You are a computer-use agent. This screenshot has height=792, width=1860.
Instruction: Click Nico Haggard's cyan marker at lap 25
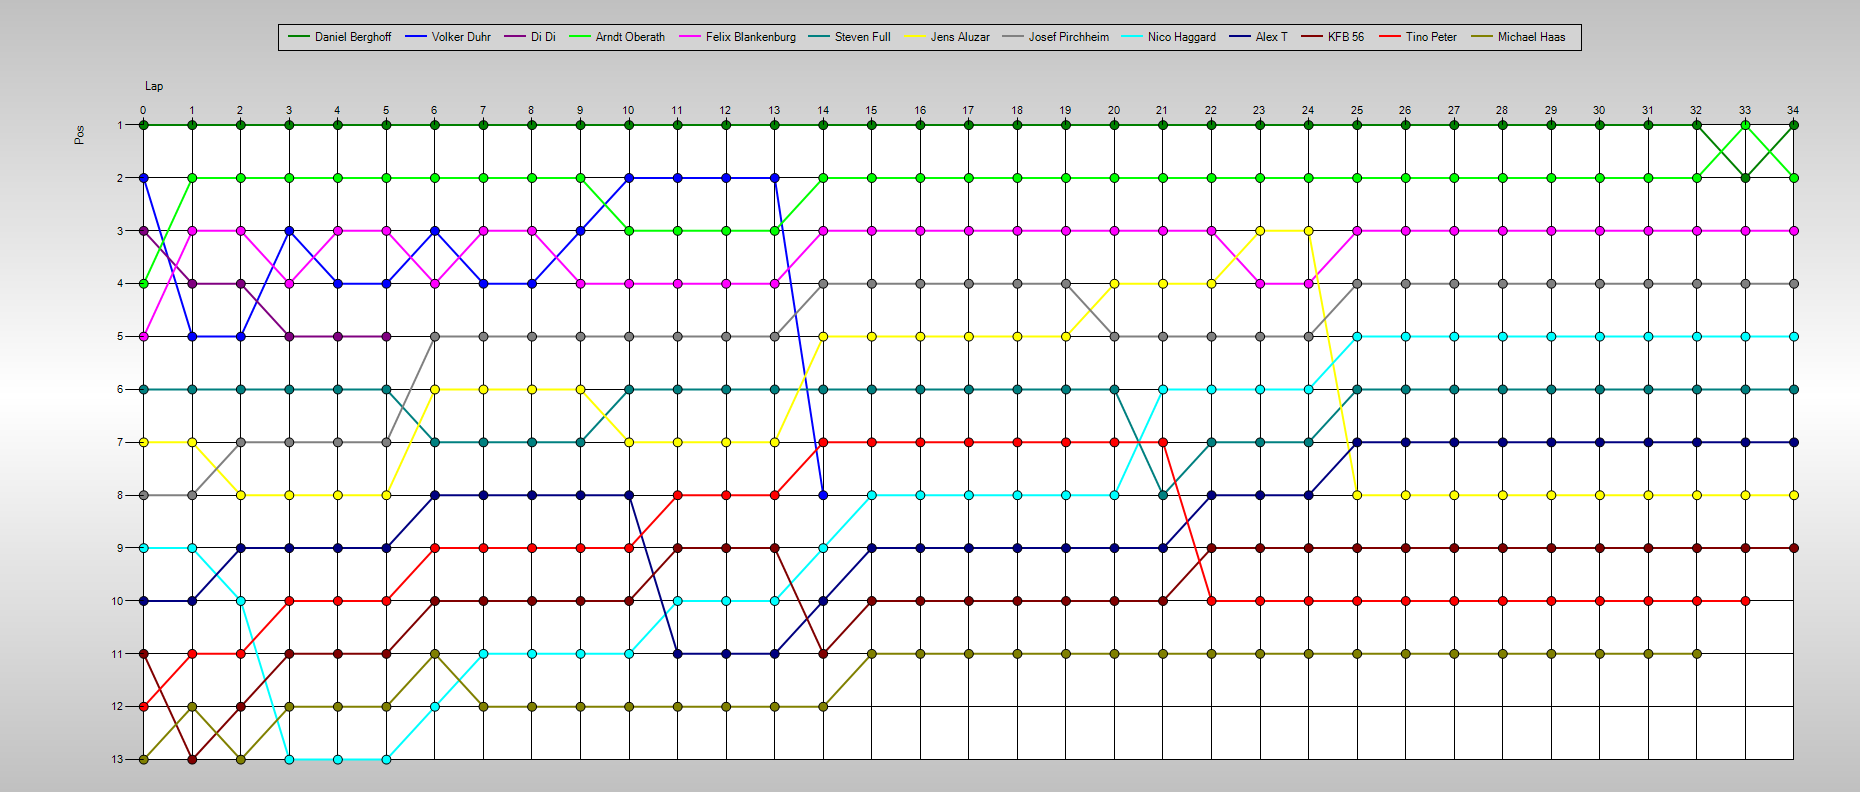pos(1357,336)
